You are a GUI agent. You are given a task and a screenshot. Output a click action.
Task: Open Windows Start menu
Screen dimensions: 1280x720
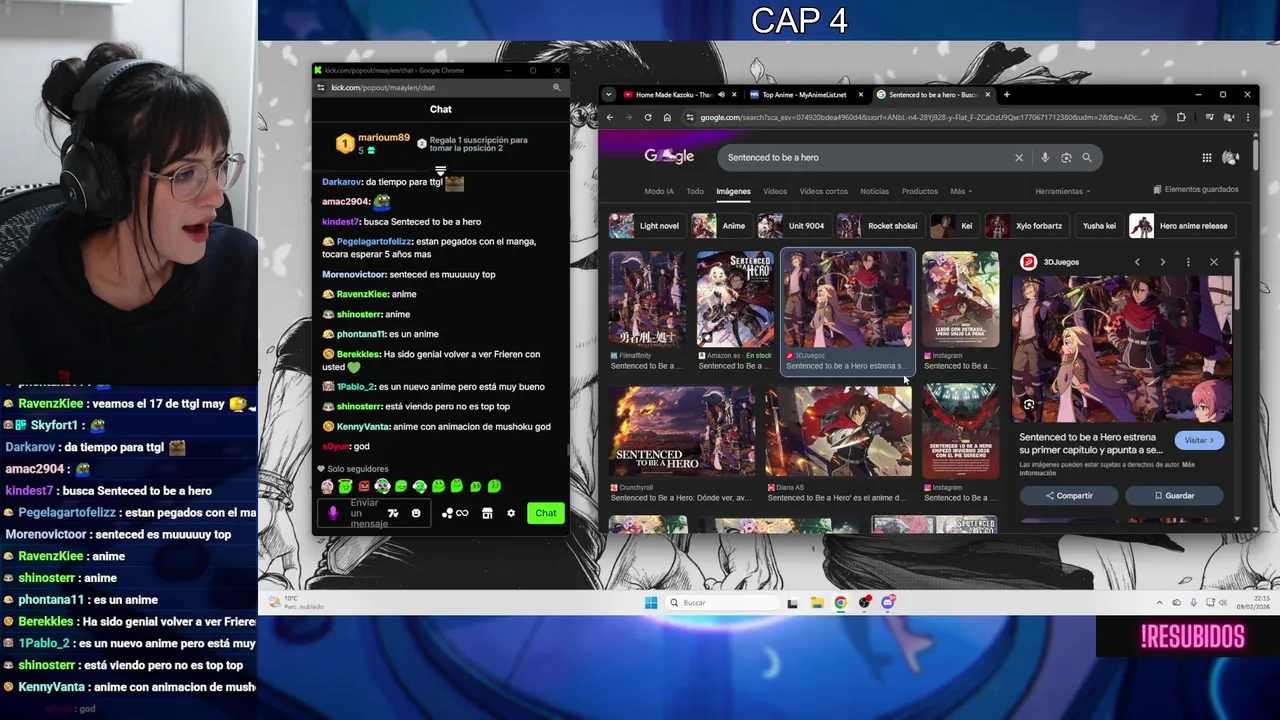point(651,602)
